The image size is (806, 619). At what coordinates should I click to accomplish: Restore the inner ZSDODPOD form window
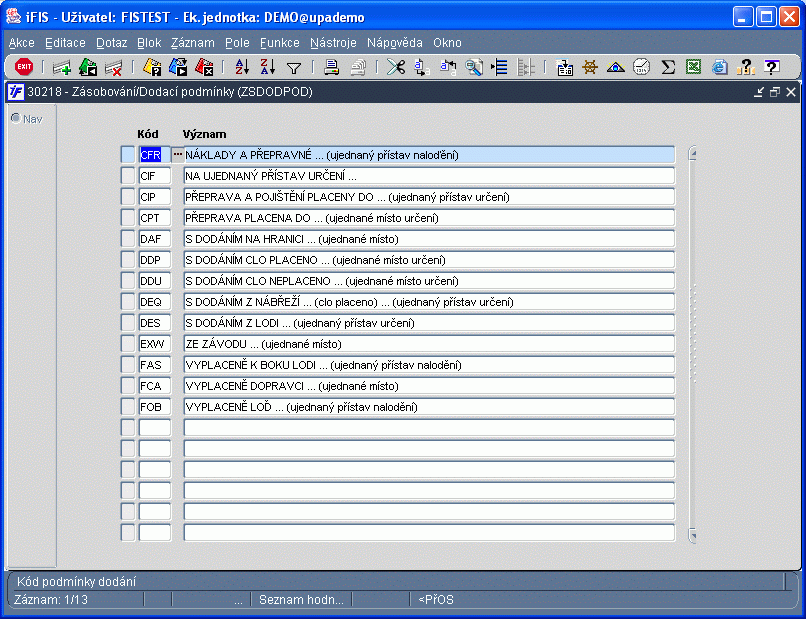[775, 92]
